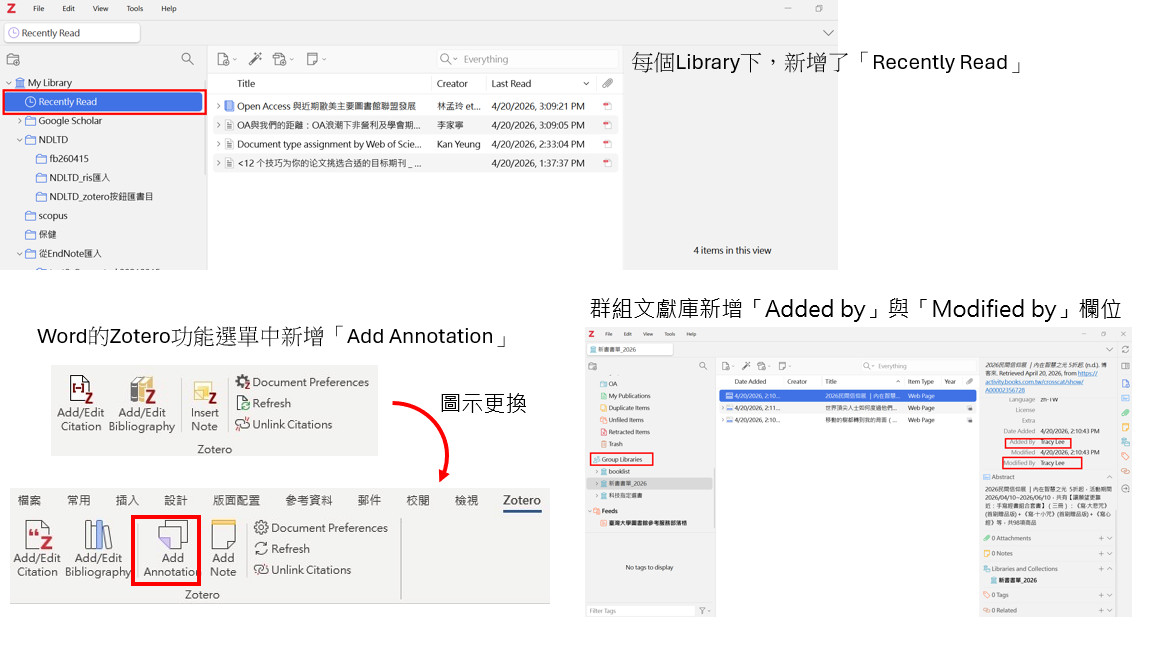Open the 參考資料 ribbon tab

click(x=308, y=500)
